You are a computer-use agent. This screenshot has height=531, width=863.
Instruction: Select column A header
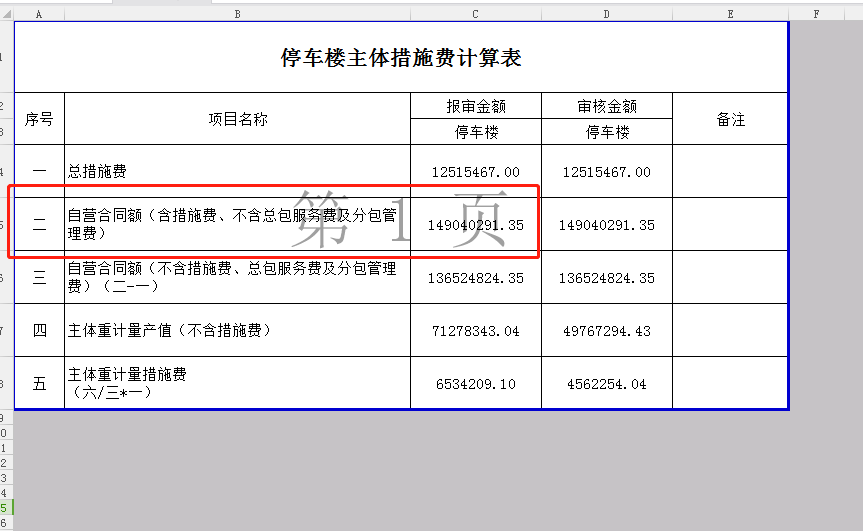tap(39, 14)
